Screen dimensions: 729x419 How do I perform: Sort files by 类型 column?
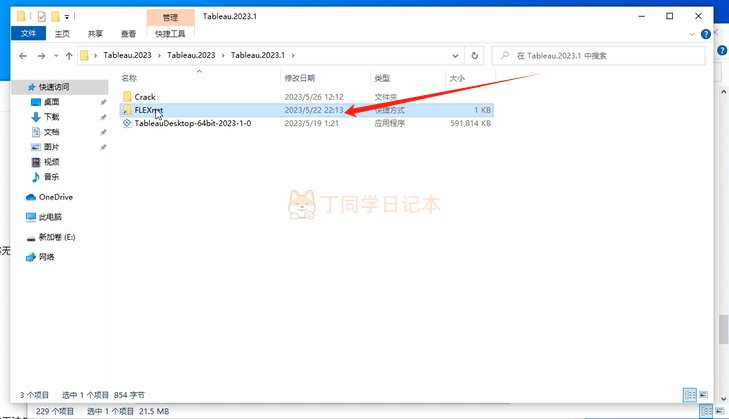408,78
